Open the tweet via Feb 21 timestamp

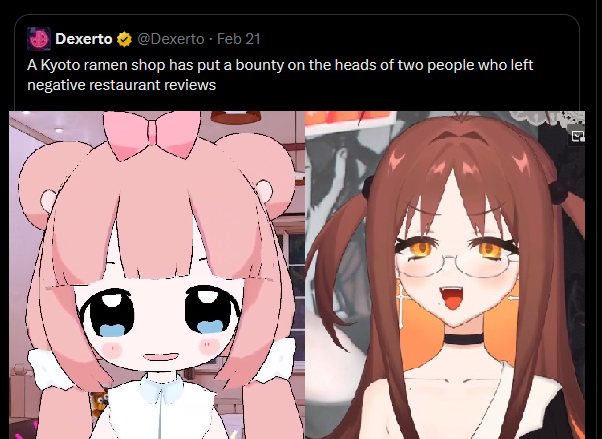[239, 39]
